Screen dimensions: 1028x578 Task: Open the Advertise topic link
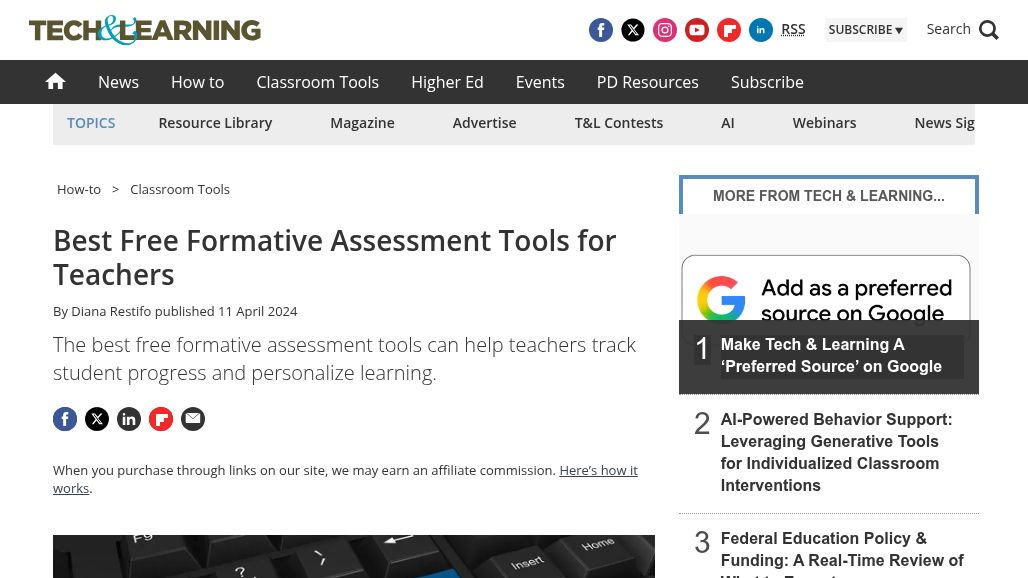click(484, 123)
